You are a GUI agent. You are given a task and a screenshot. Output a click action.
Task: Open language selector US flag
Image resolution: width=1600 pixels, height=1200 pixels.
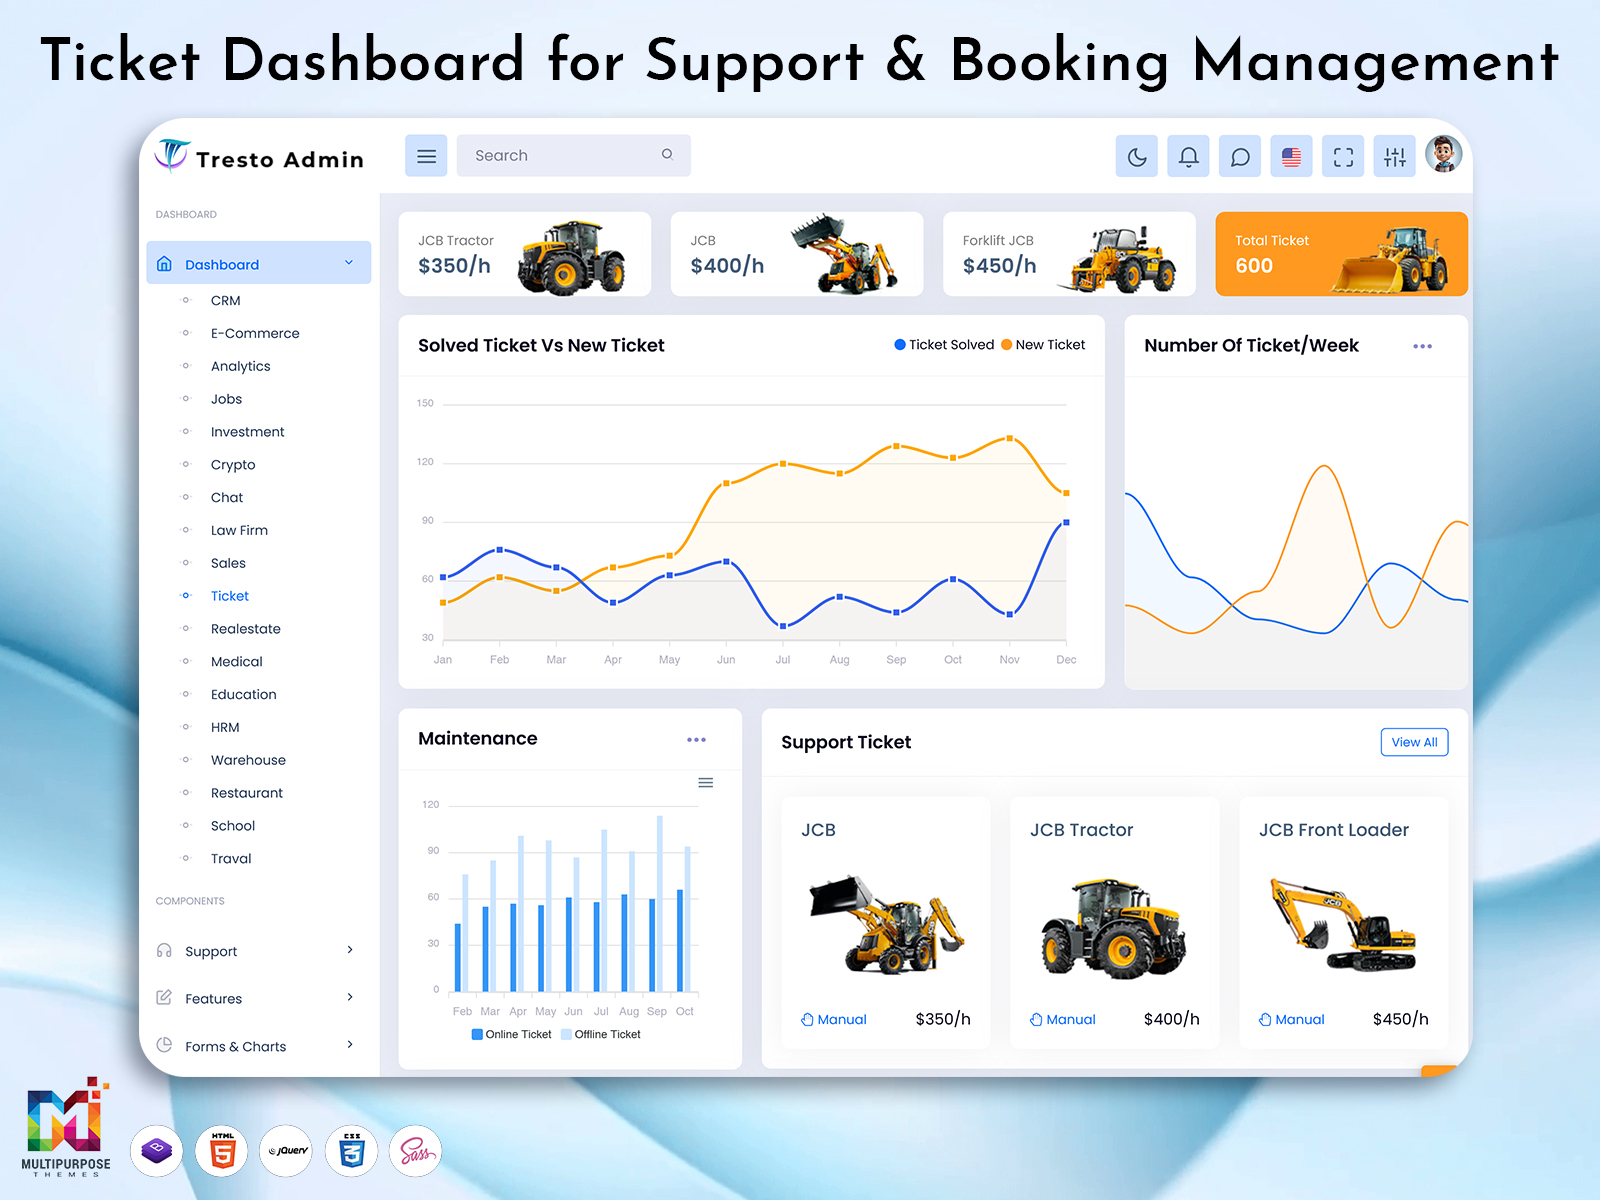(1292, 156)
